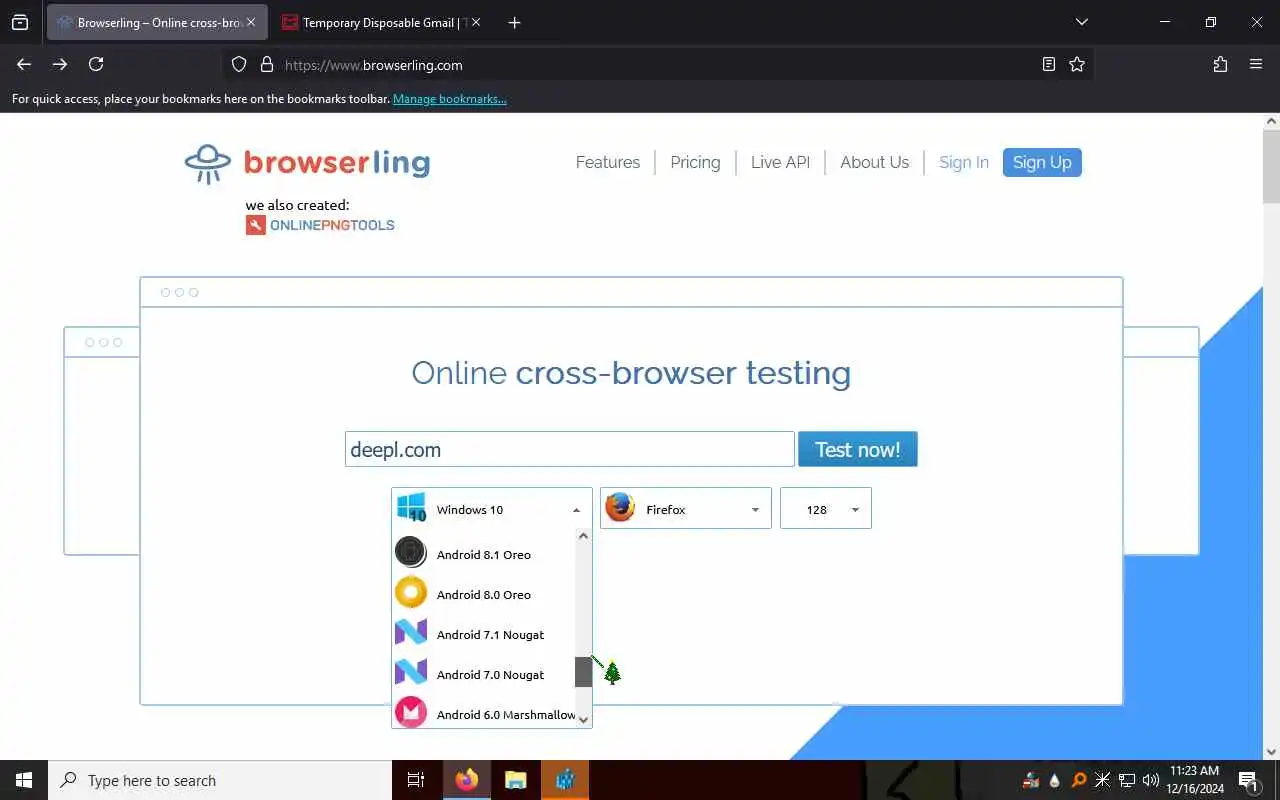Image resolution: width=1280 pixels, height=800 pixels.
Task: Click the orange magnifier tray icon
Action: (x=1079, y=780)
